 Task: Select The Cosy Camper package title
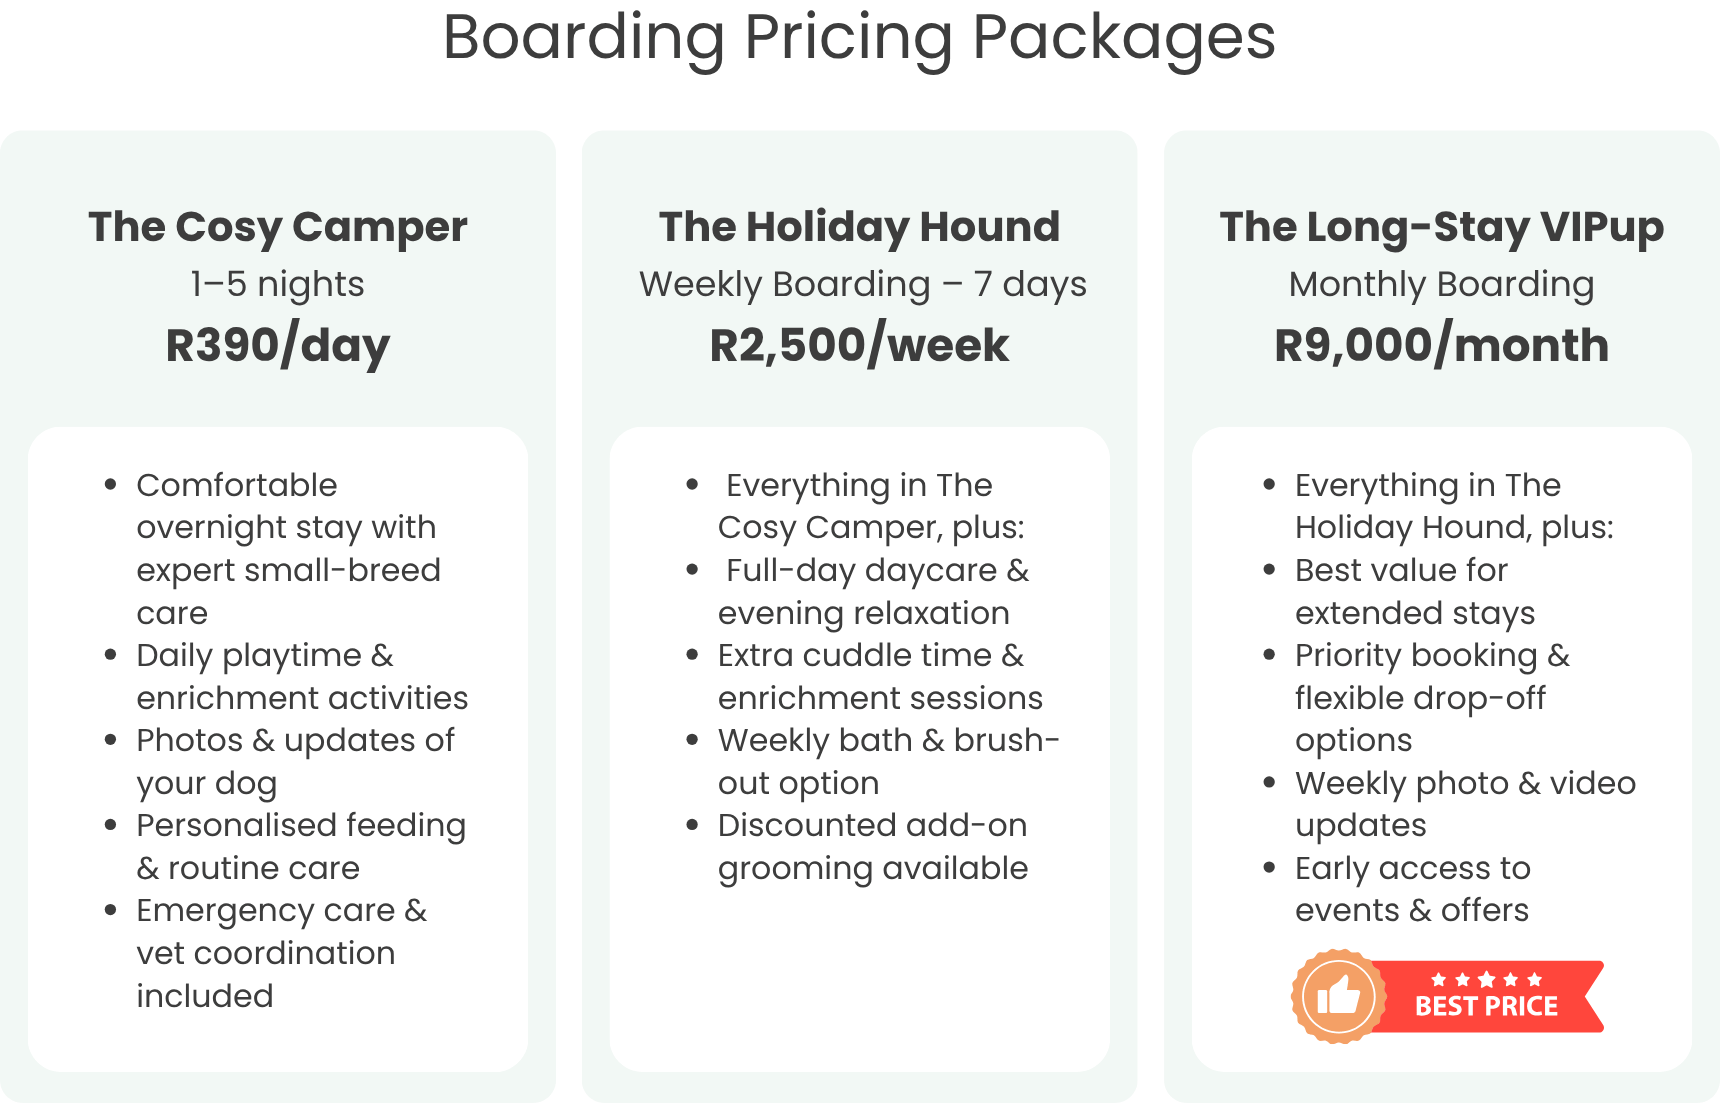(278, 227)
